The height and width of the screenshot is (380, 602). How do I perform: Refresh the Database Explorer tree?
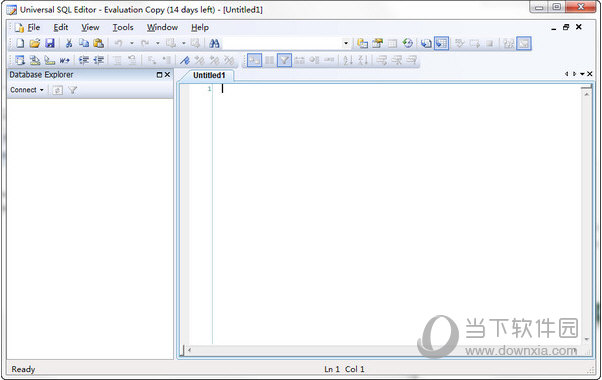pyautogui.click(x=58, y=90)
